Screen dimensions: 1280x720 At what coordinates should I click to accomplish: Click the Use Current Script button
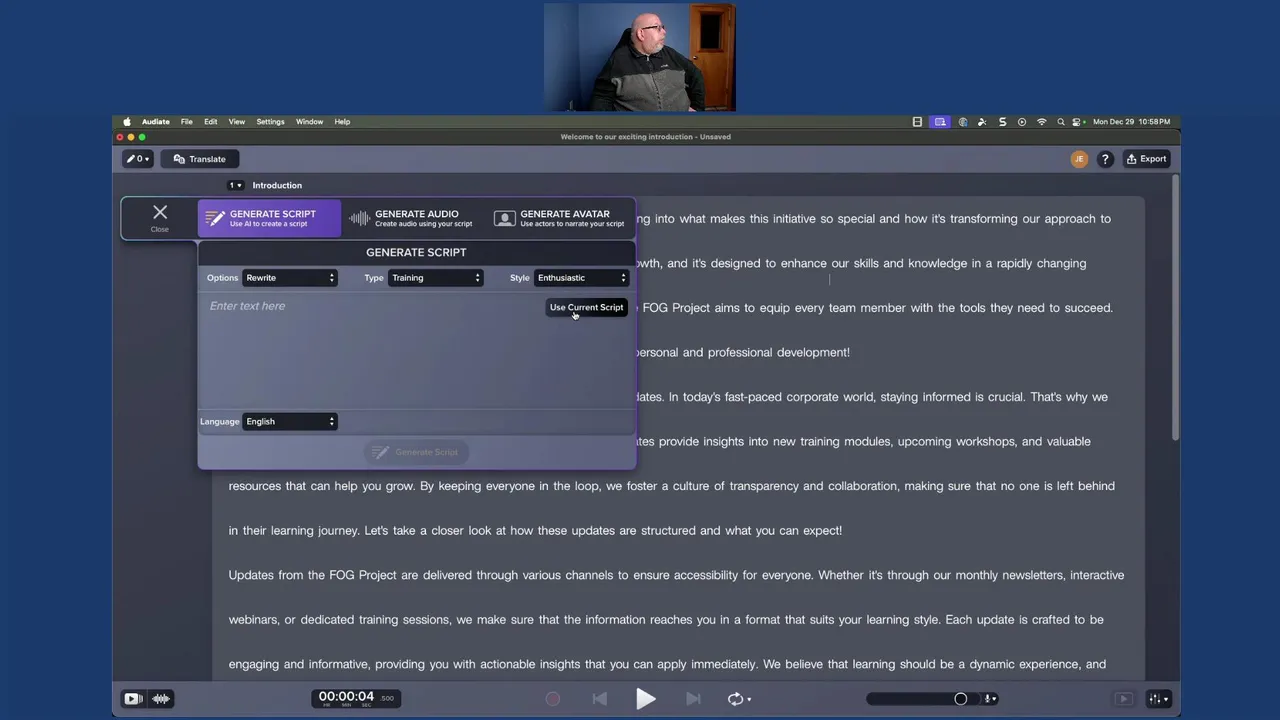586,308
